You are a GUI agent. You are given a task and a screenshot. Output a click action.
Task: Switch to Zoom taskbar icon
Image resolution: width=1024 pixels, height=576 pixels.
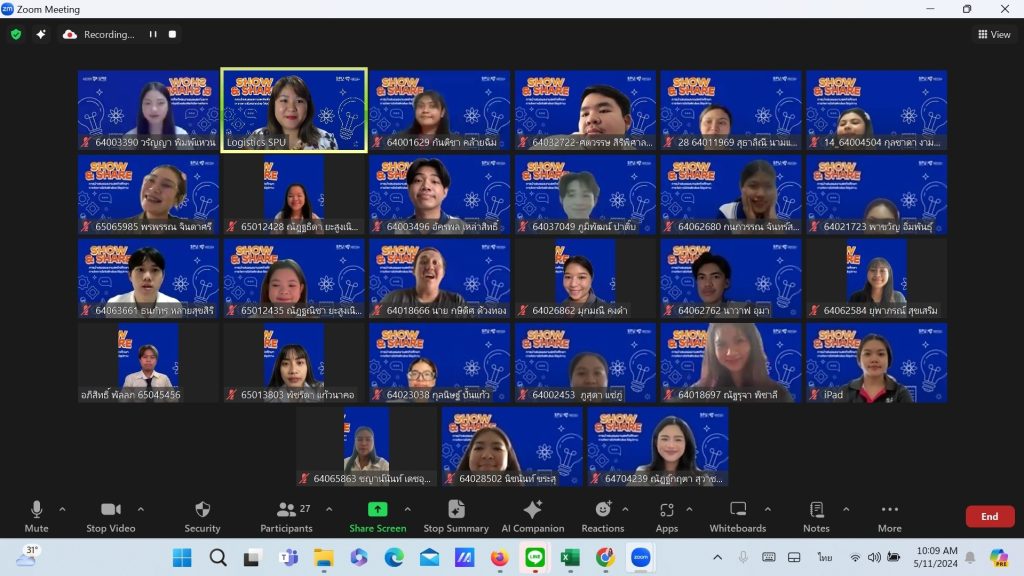[641, 558]
